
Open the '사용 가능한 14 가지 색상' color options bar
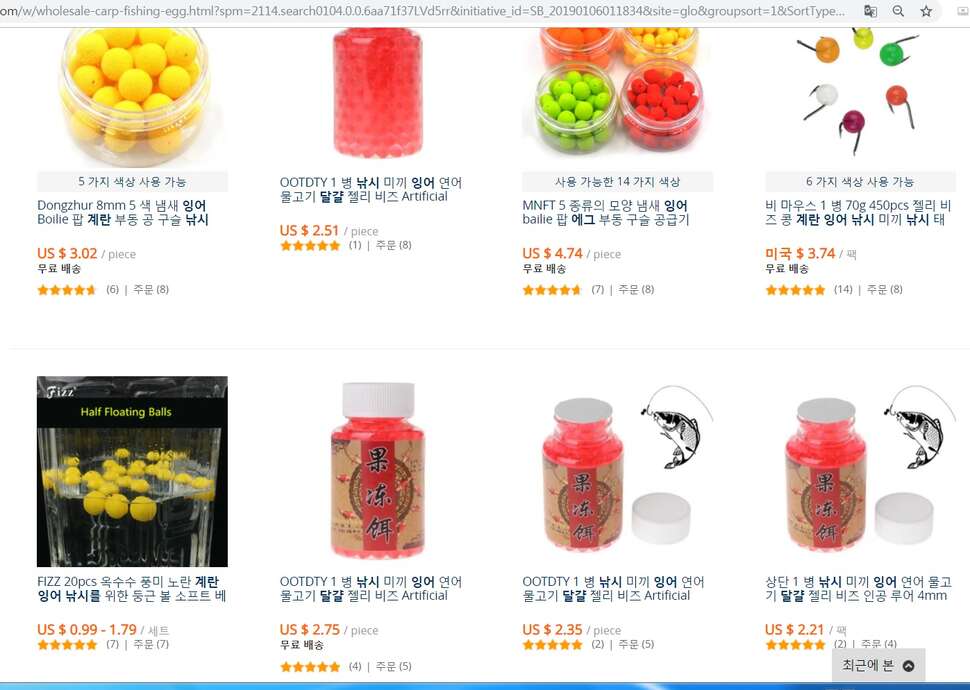coord(617,182)
